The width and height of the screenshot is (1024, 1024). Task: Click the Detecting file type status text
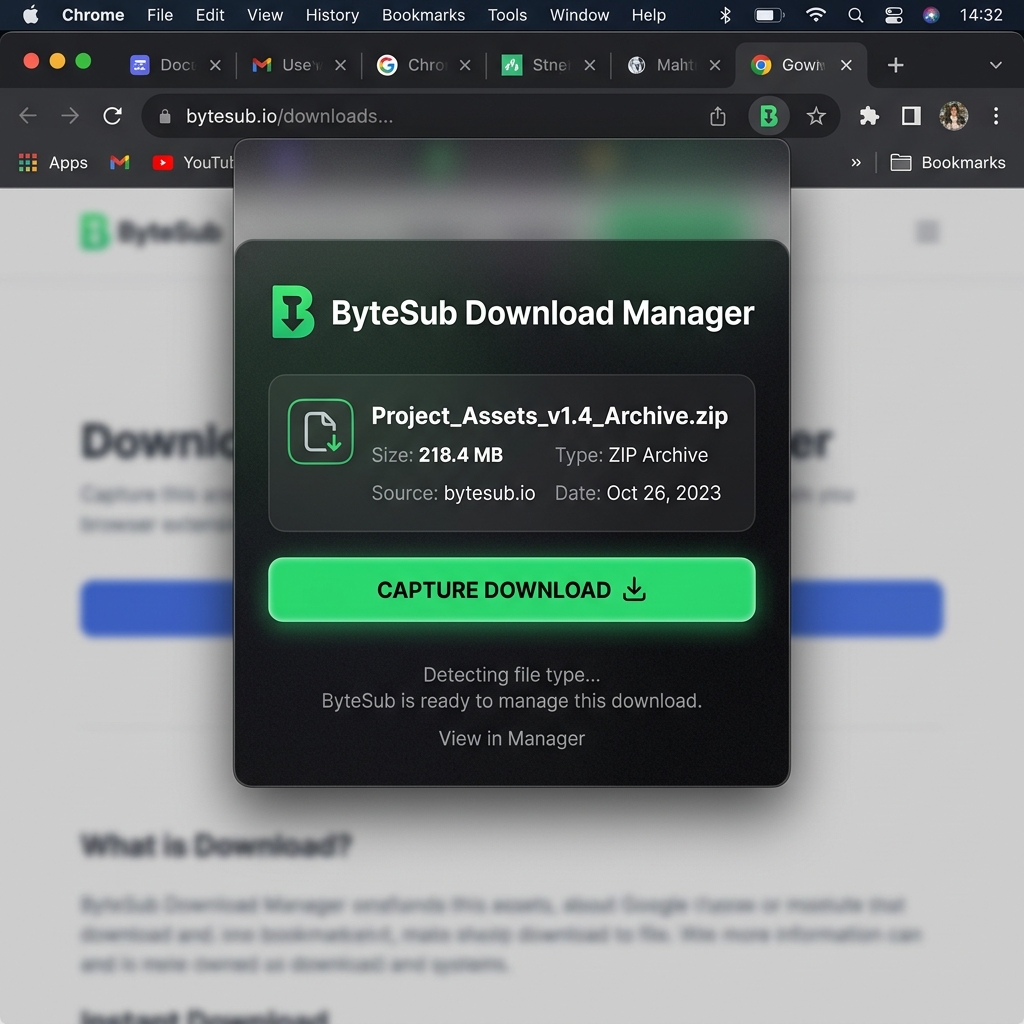511,675
